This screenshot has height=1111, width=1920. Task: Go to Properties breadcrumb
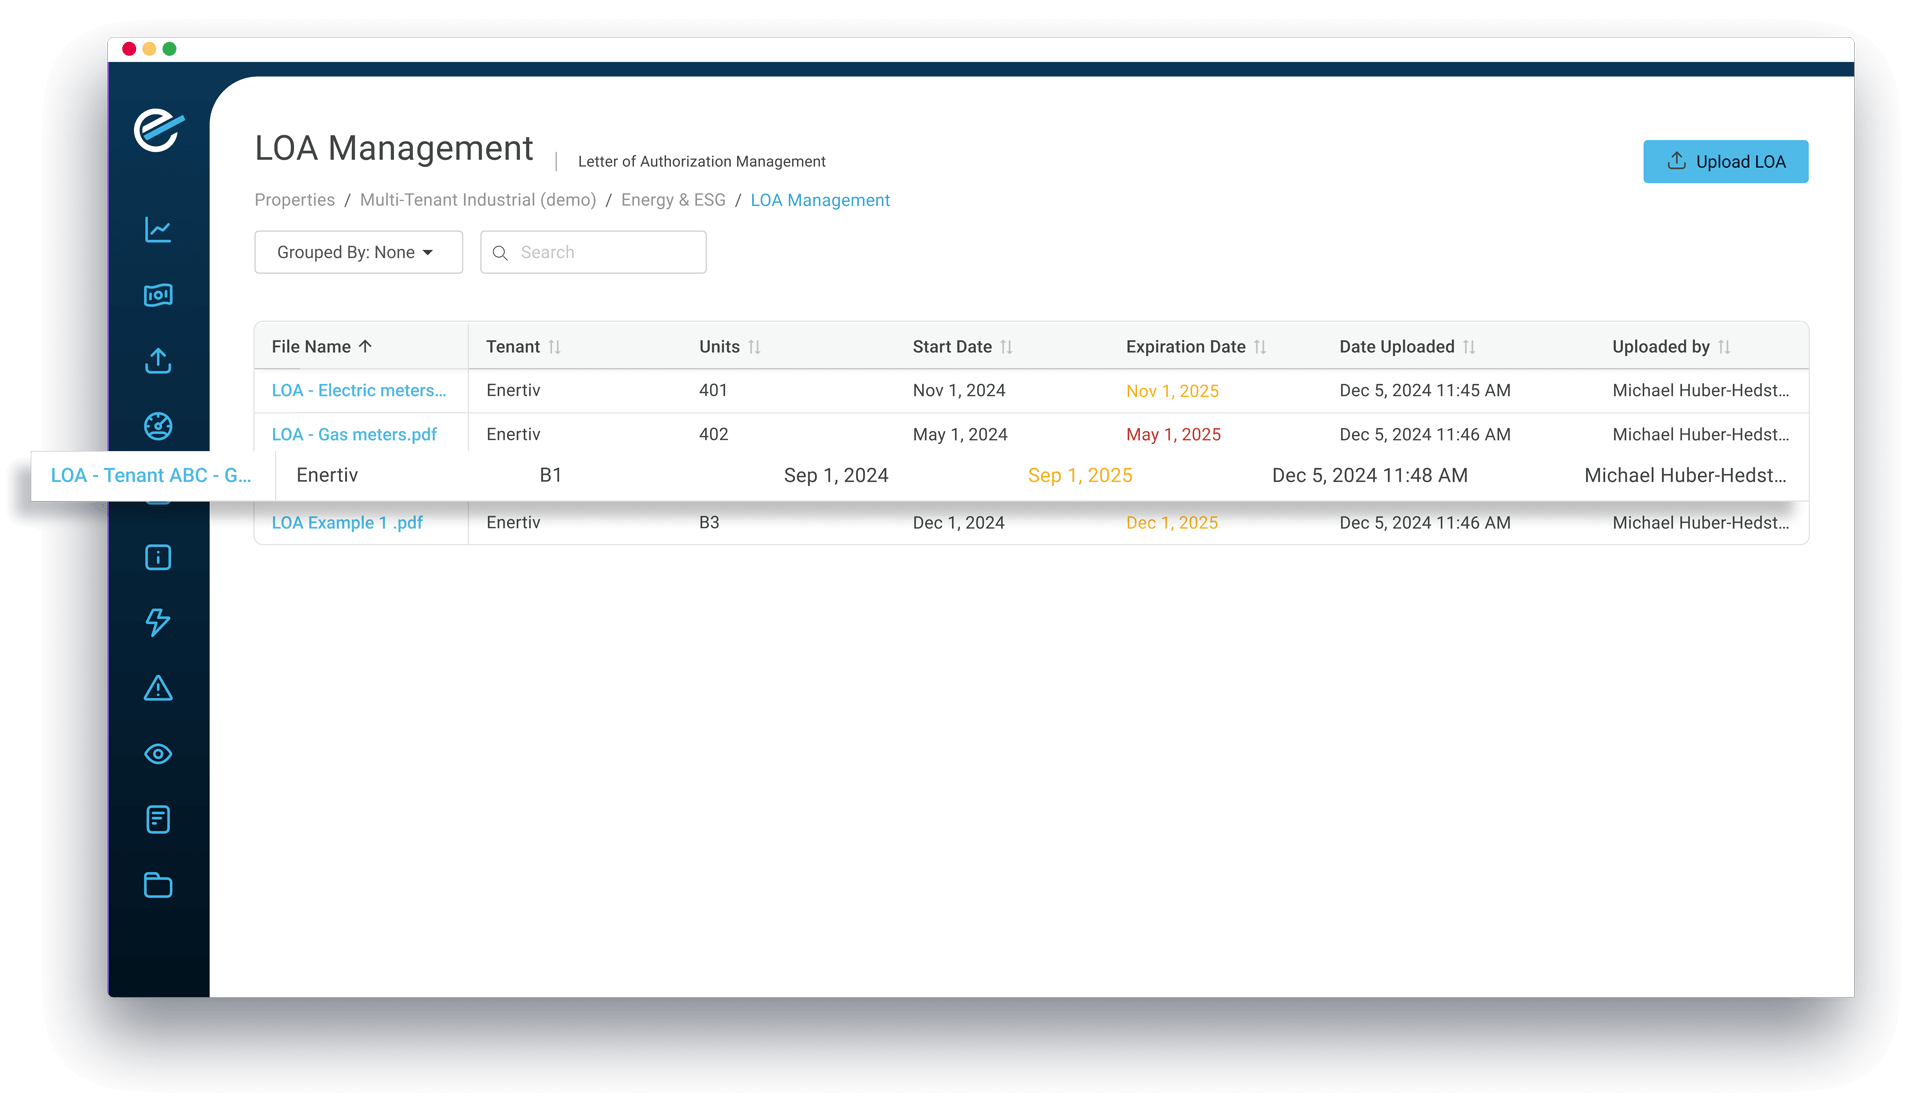click(x=294, y=200)
